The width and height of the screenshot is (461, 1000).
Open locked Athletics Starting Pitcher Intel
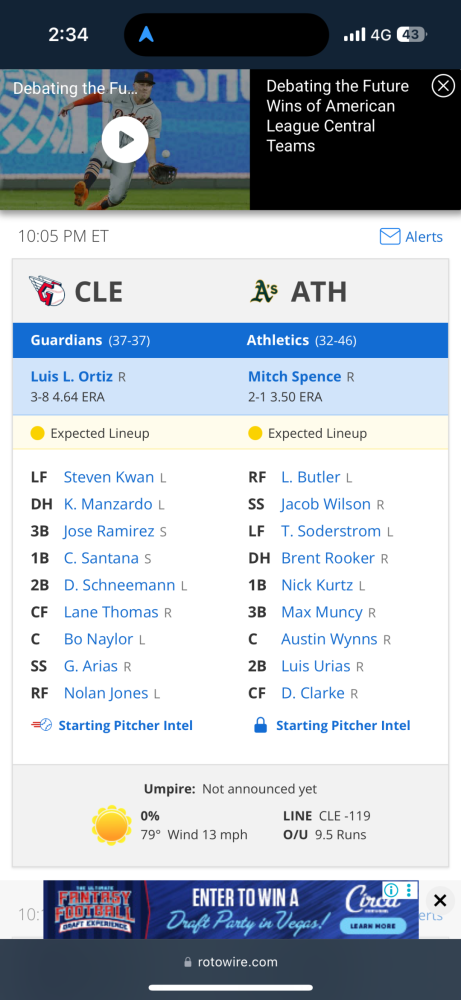[x=332, y=725]
